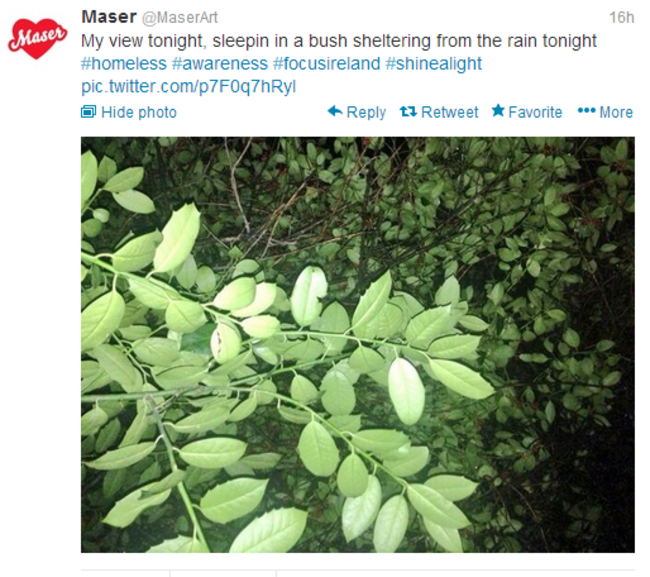Follow the #awareness hashtag link
This screenshot has width=650, height=577.
coord(219,64)
